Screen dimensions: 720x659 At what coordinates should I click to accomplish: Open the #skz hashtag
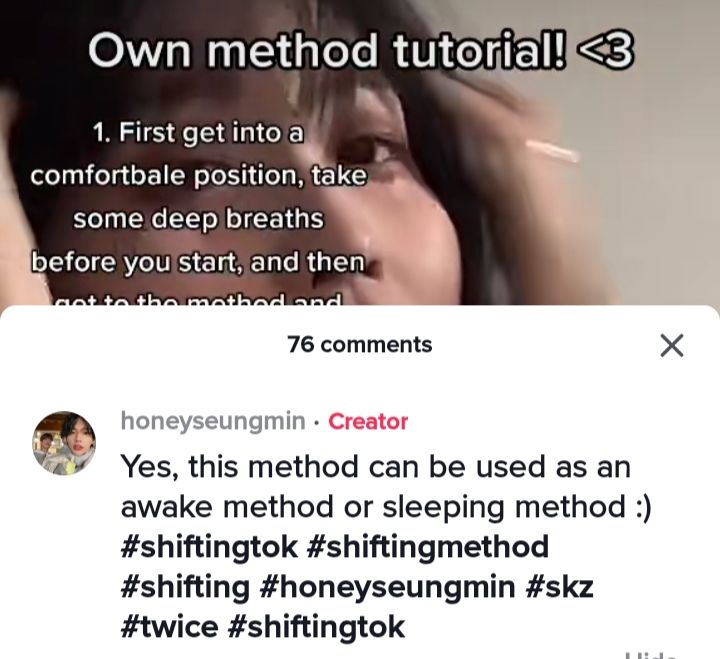coord(557,586)
